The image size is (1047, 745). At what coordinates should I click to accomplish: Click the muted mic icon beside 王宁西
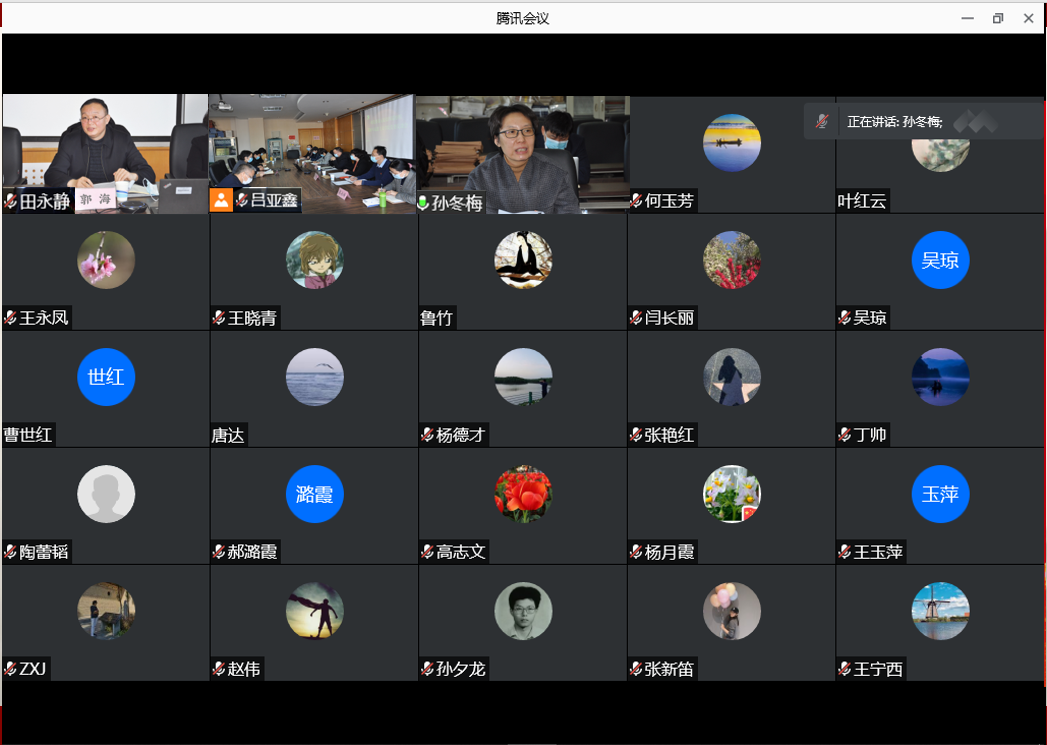click(x=845, y=669)
